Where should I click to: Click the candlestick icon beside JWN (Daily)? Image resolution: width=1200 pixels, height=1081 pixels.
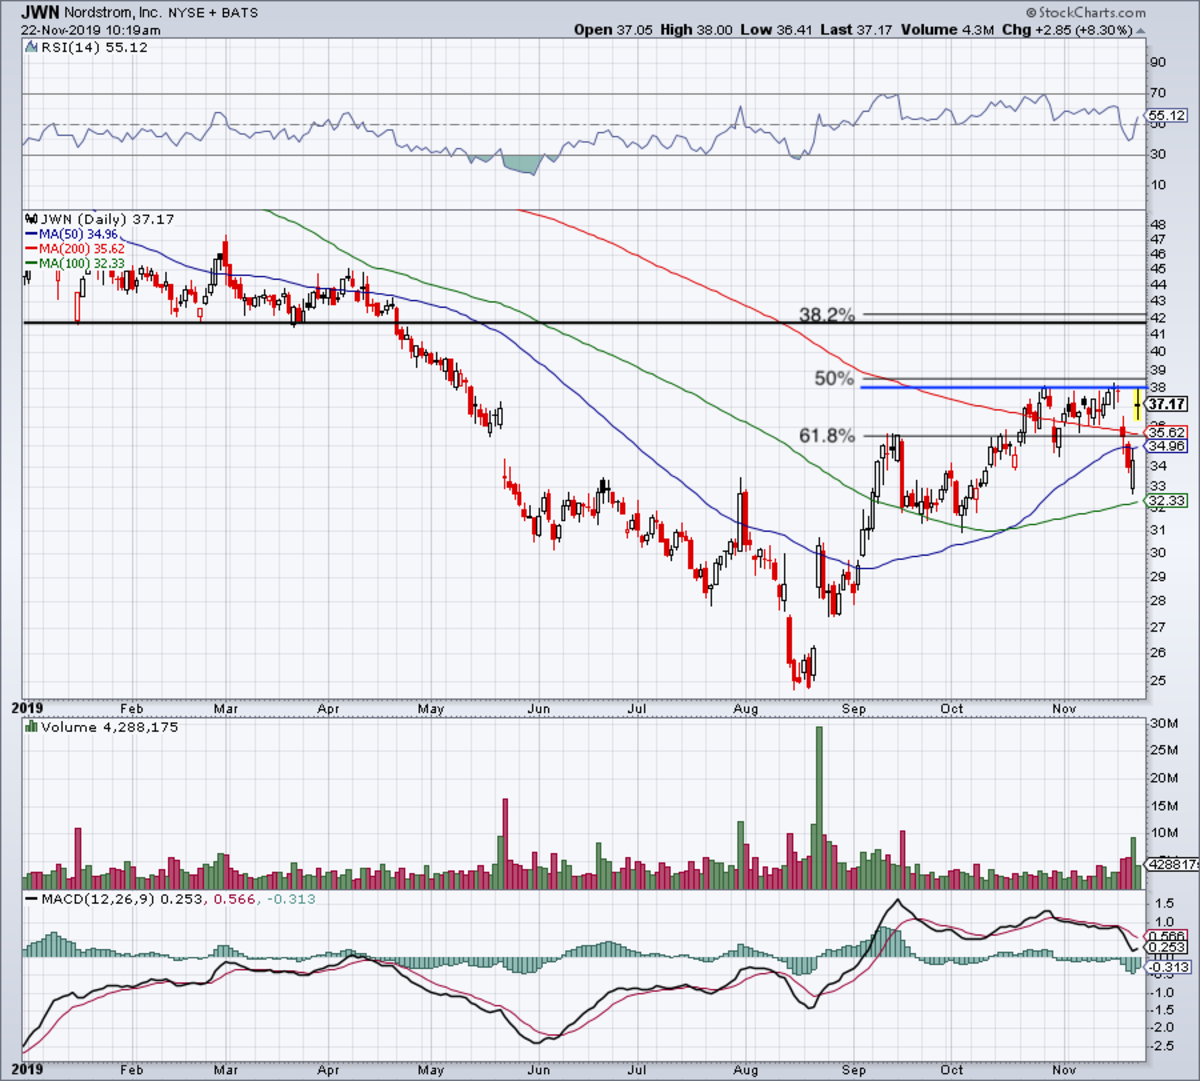pyautogui.click(x=31, y=219)
